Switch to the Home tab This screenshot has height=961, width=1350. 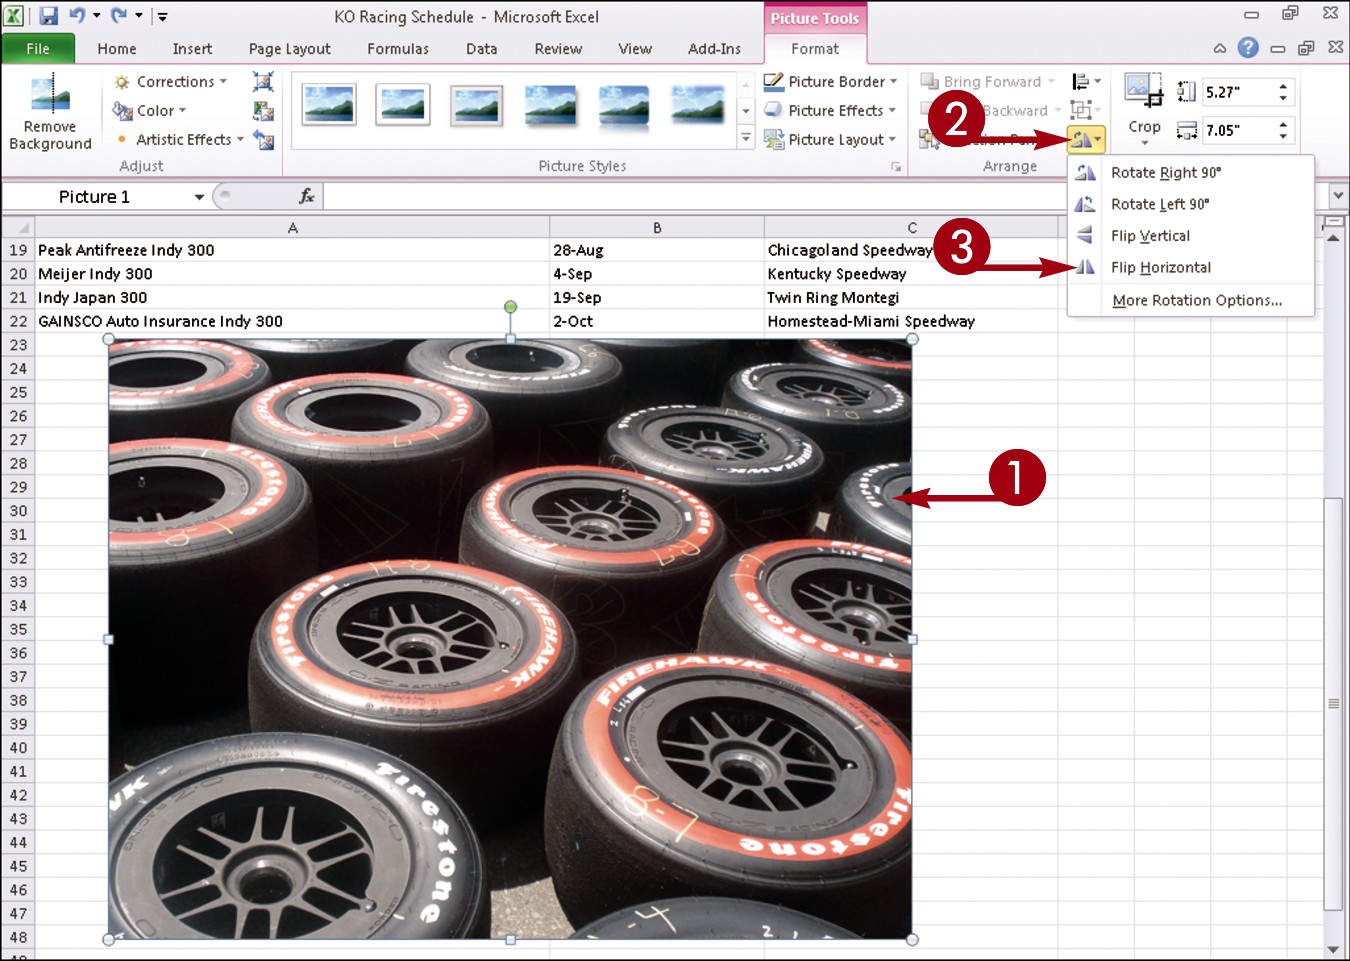coord(117,49)
